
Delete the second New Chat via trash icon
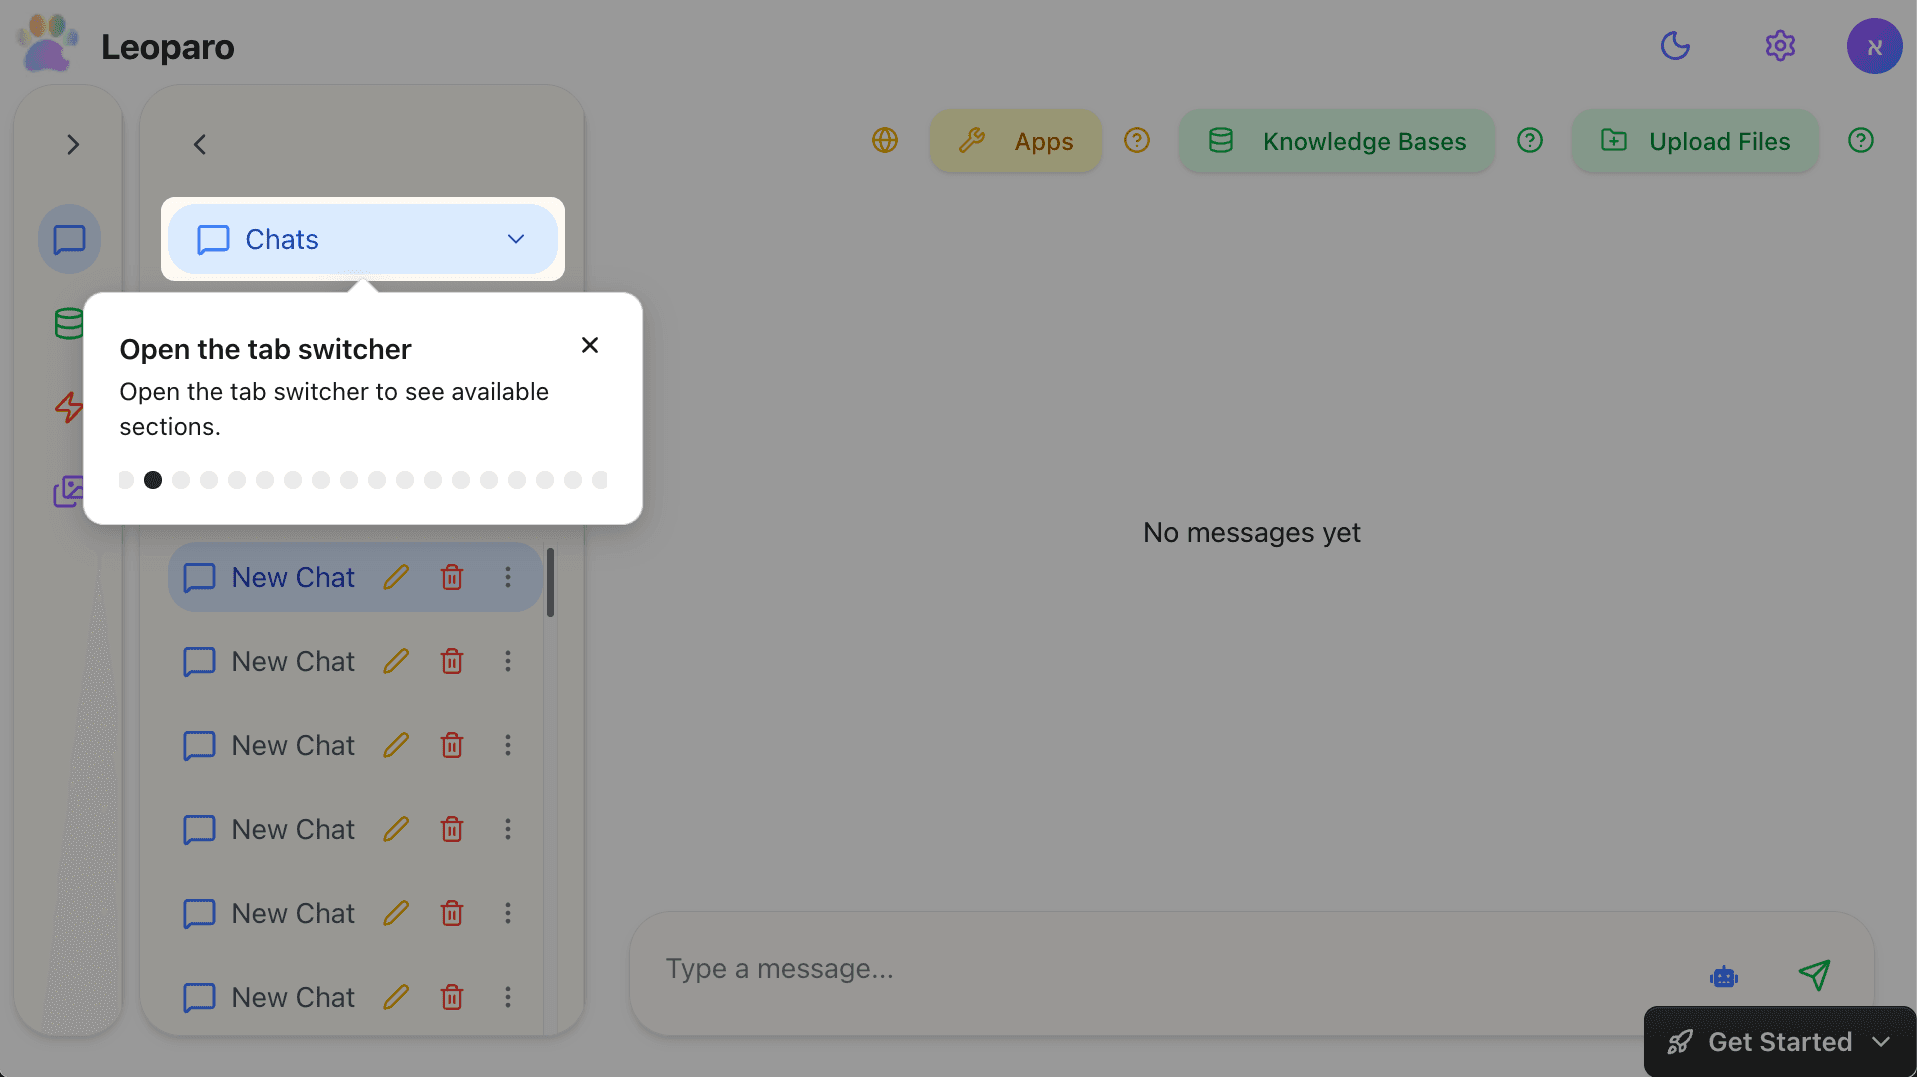[x=451, y=661]
